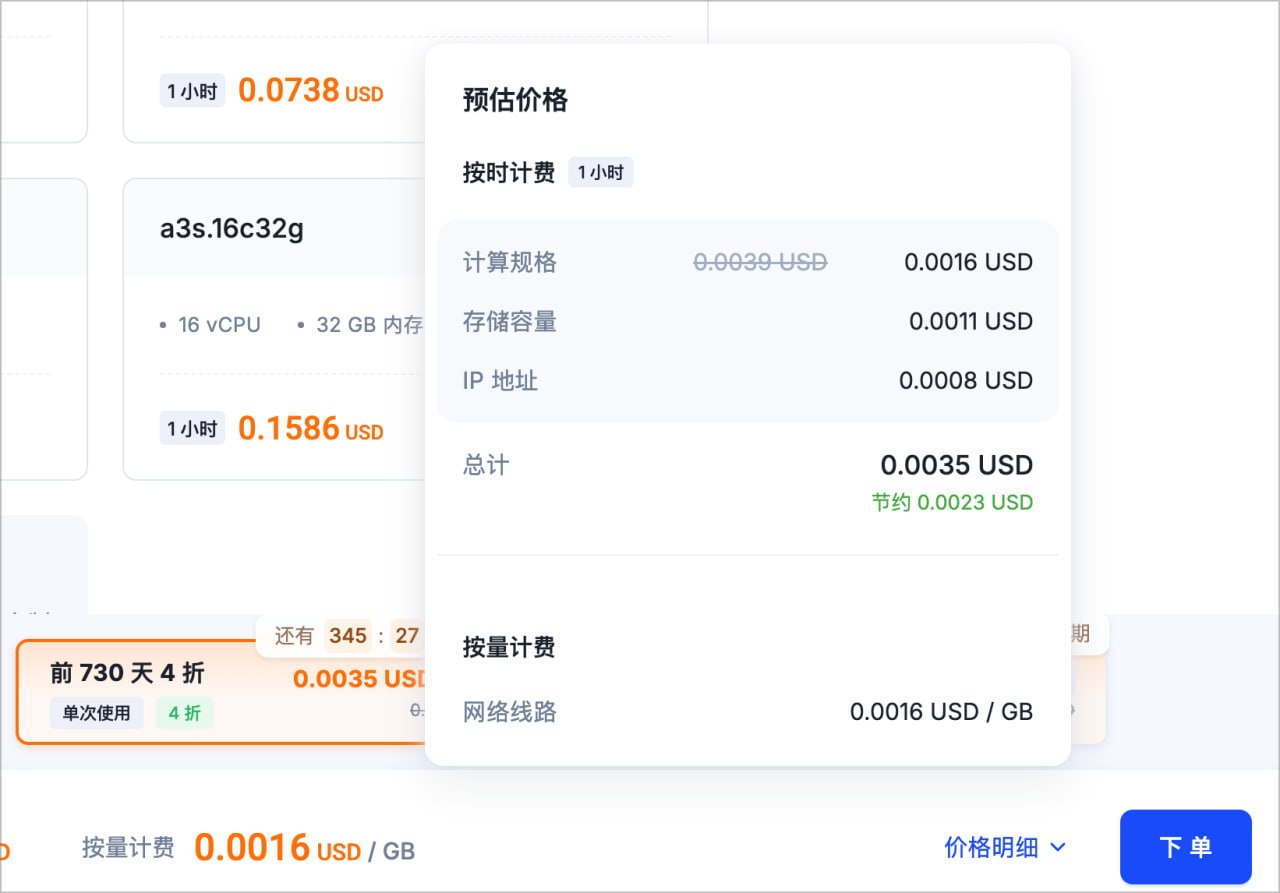
Task: Click the 0.0008 USD IP price
Action: (x=966, y=381)
